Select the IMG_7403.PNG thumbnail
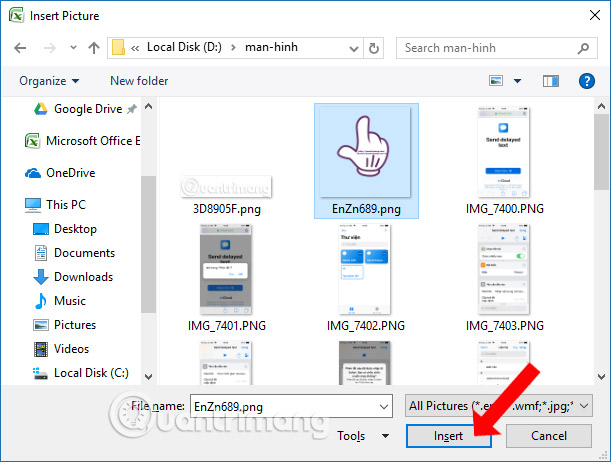611x462 pixels. pyautogui.click(x=504, y=269)
